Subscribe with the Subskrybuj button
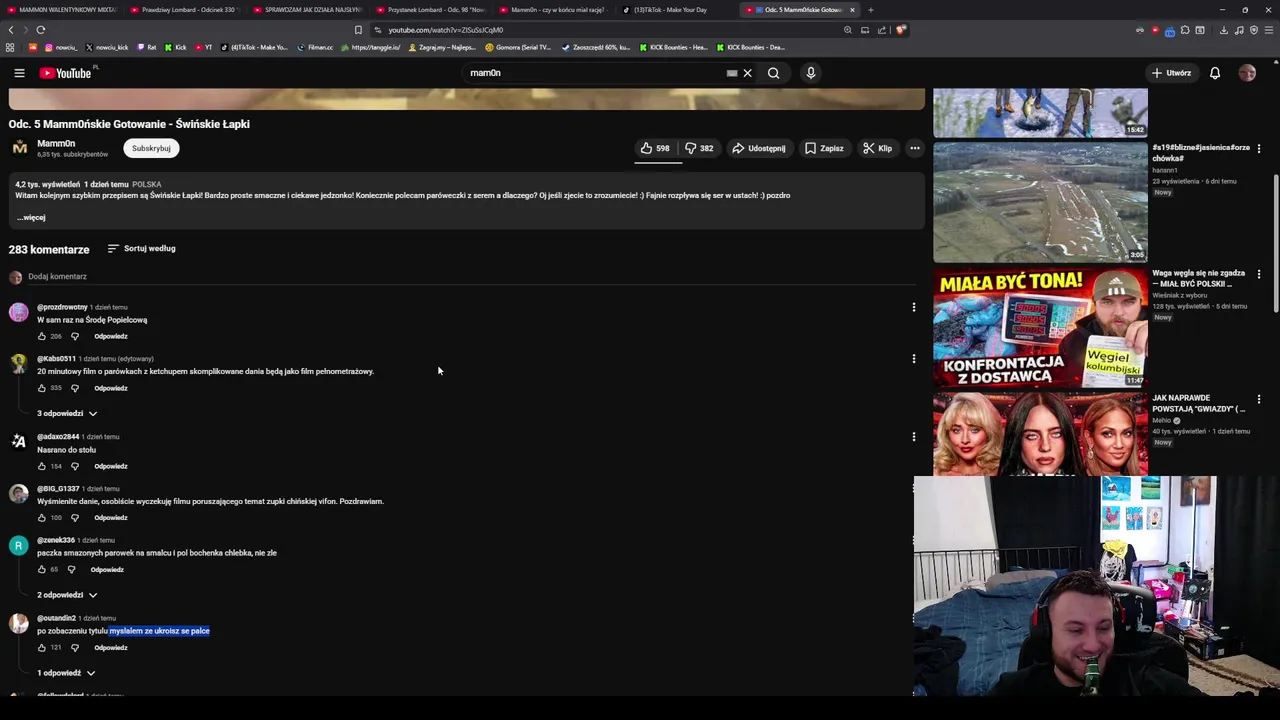Viewport: 1280px width, 720px height. 151,148
